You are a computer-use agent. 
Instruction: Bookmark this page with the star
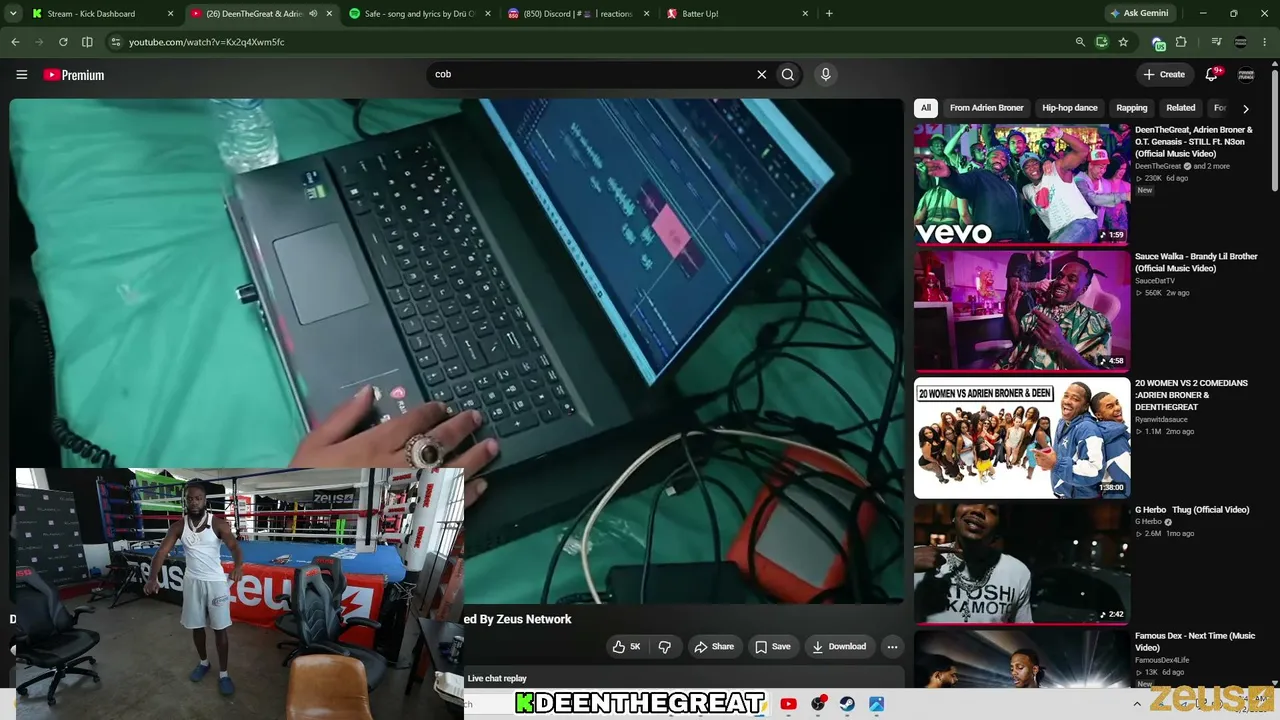pyautogui.click(x=1123, y=42)
